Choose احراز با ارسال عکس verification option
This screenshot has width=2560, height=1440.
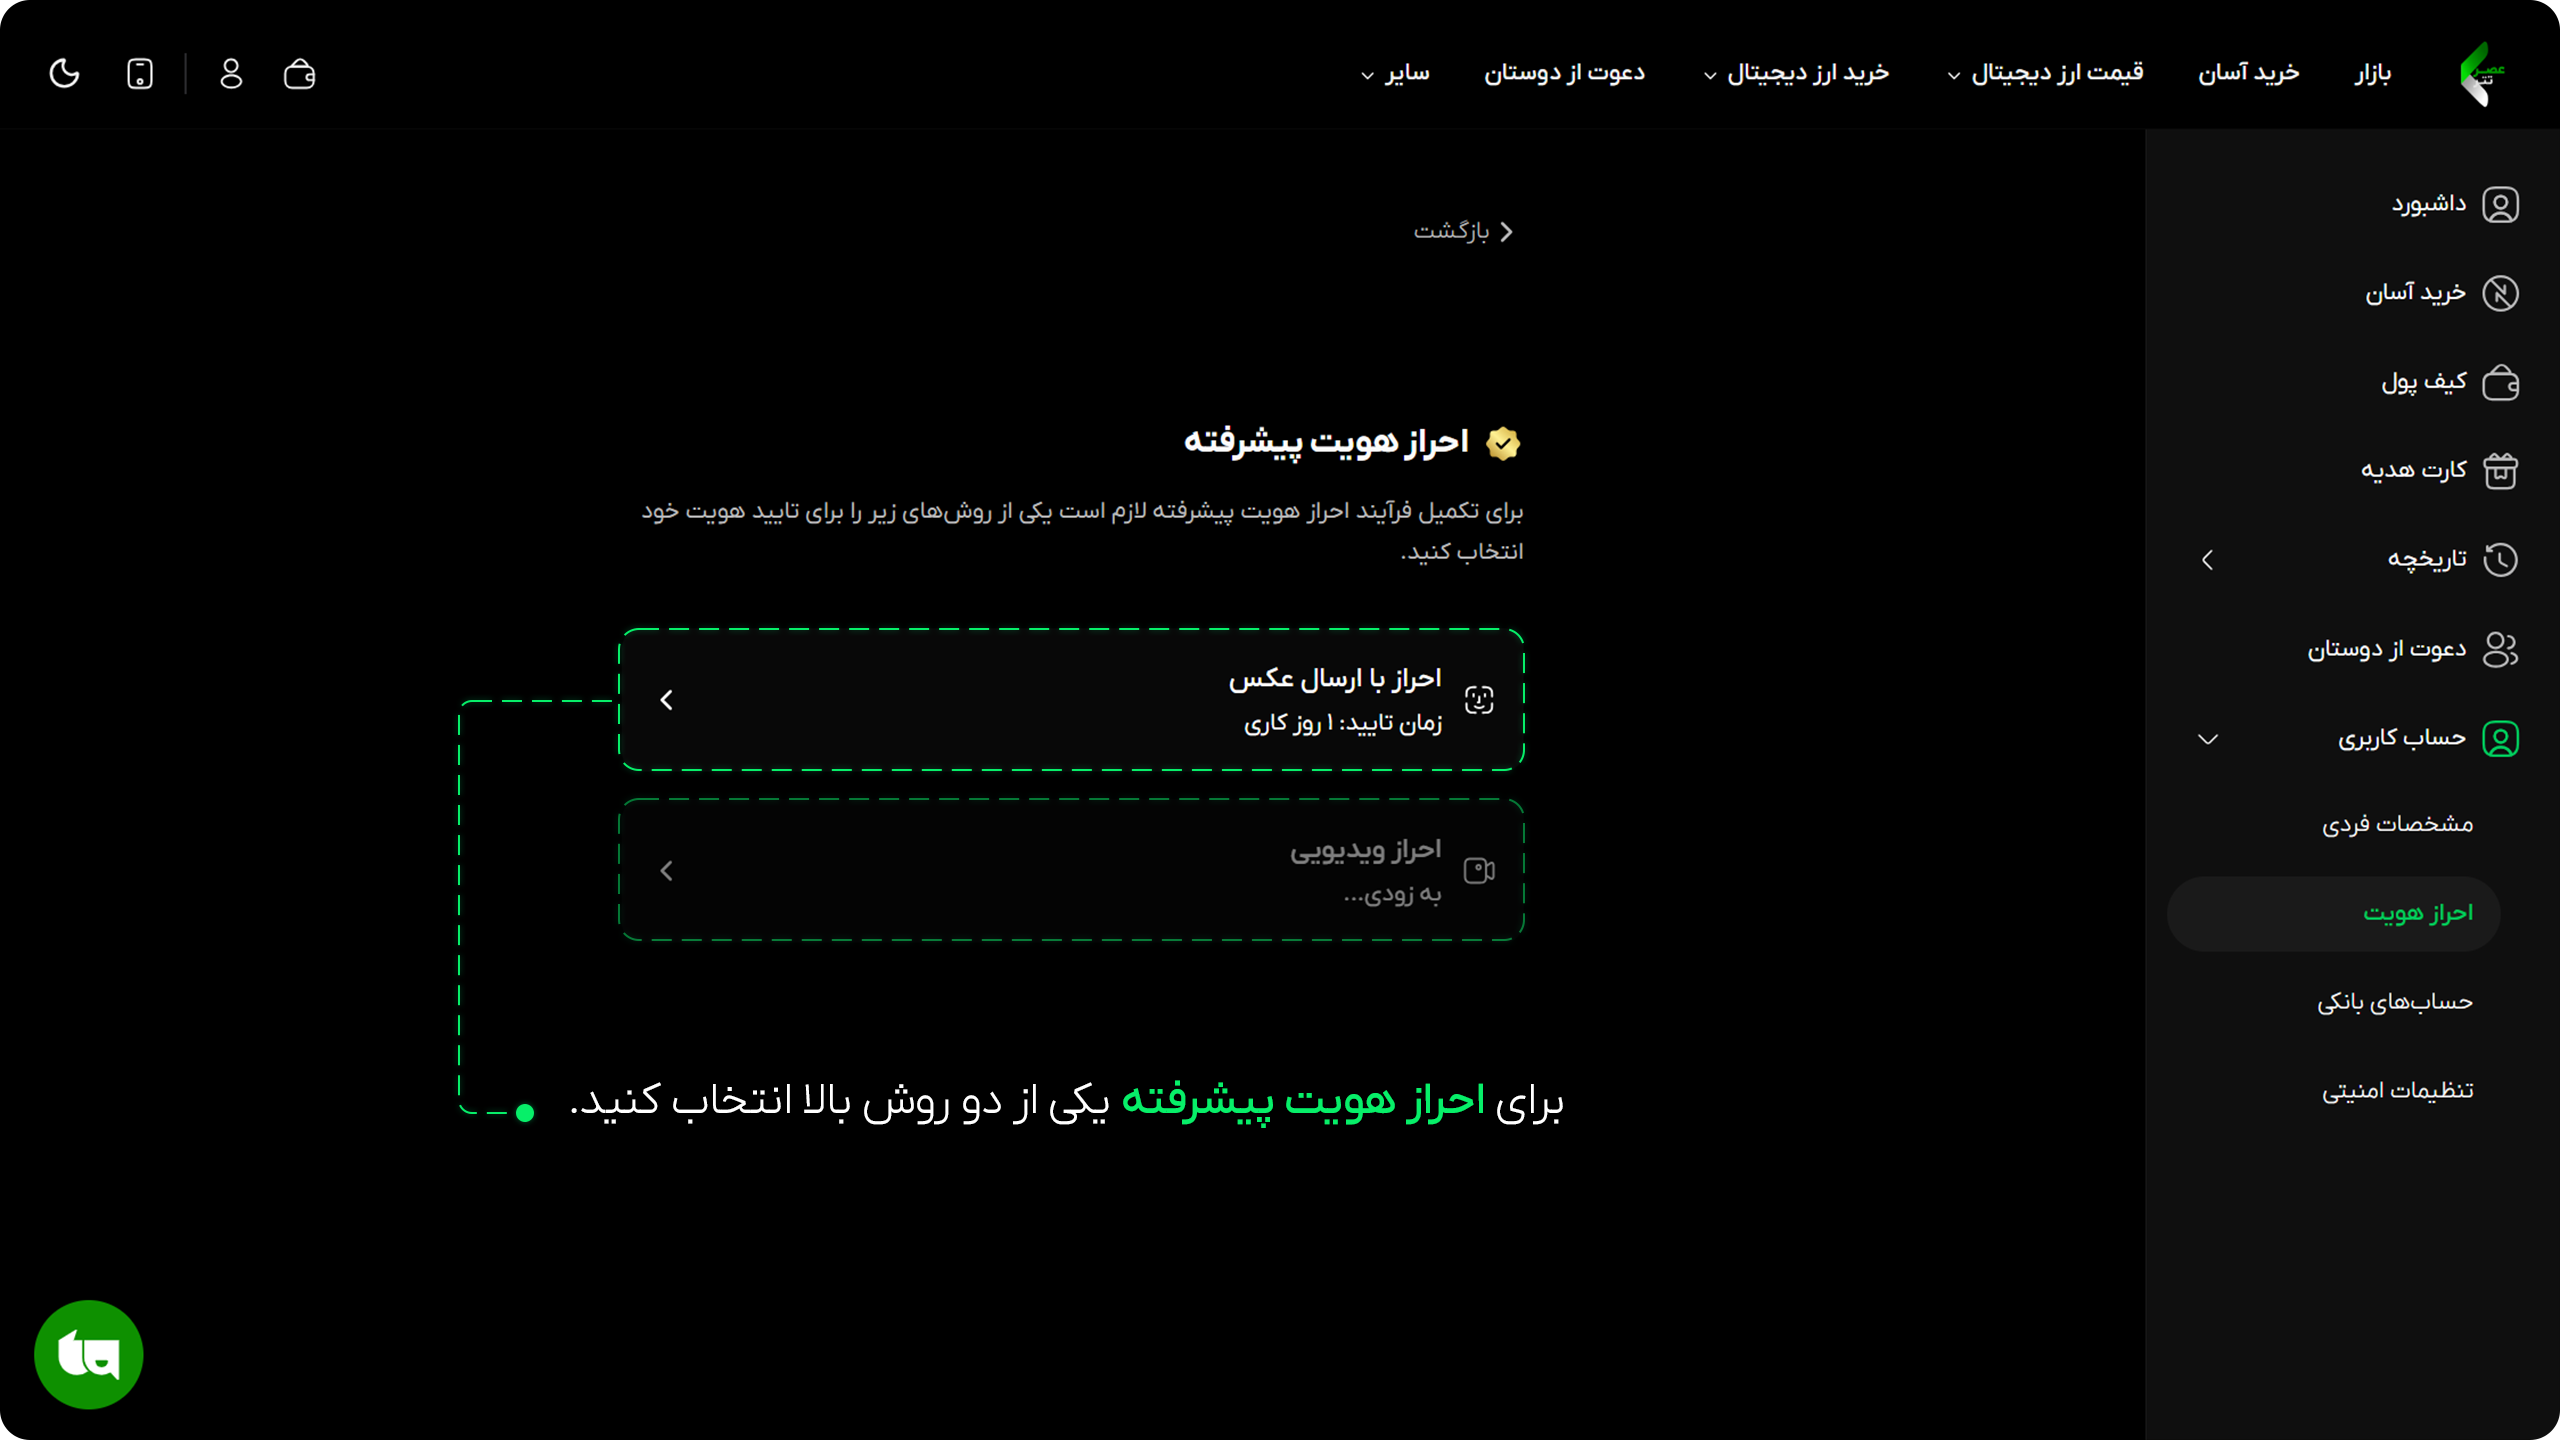[x=1071, y=700]
